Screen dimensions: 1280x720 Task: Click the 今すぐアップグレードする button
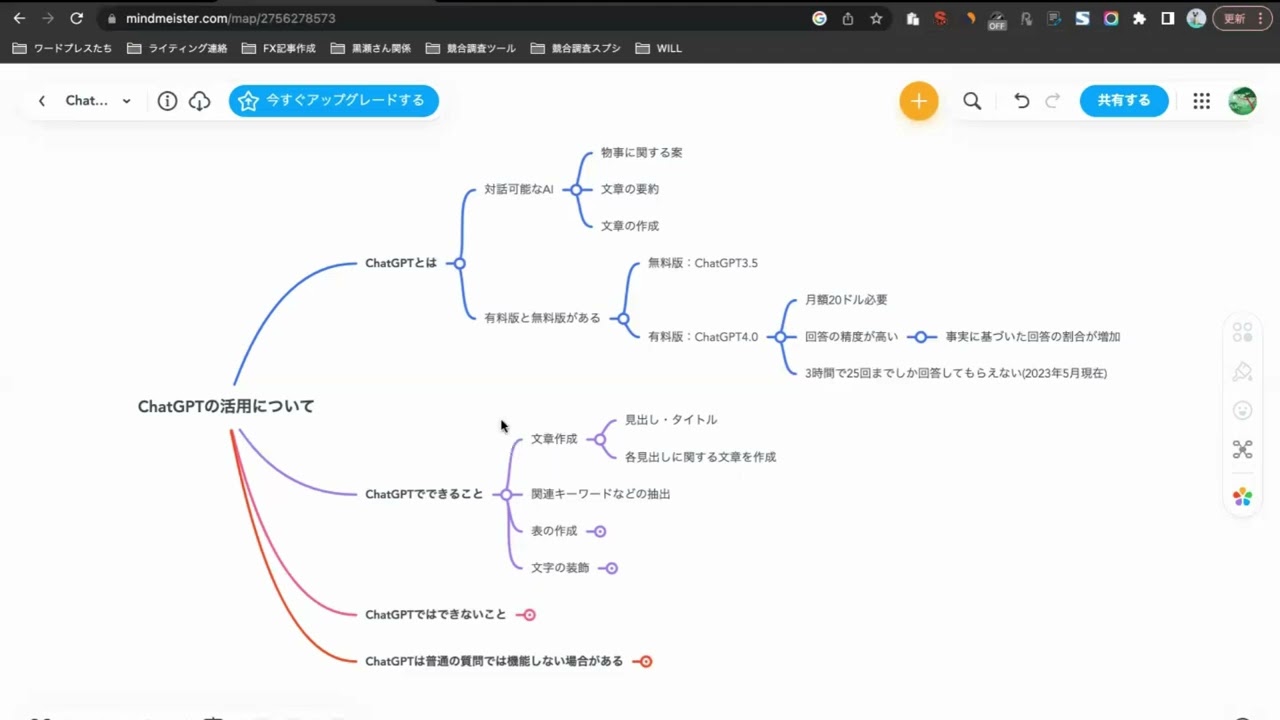(x=333, y=101)
